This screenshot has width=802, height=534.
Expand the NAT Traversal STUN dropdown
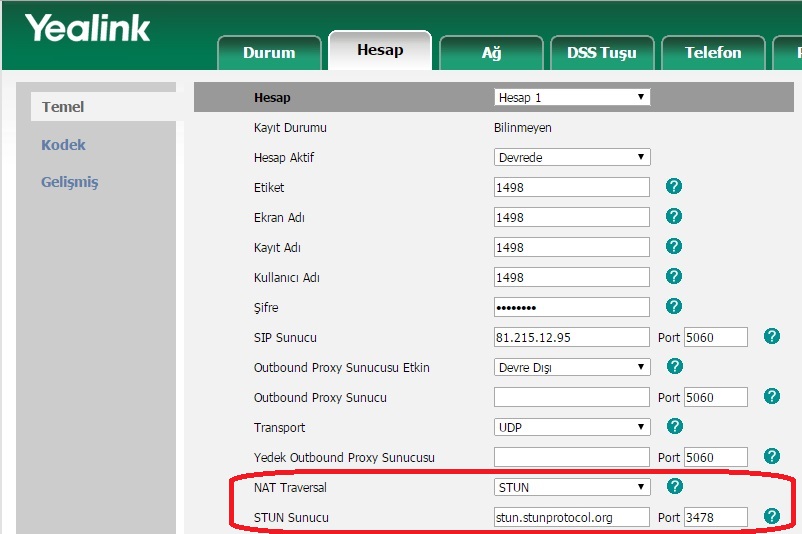click(x=572, y=487)
